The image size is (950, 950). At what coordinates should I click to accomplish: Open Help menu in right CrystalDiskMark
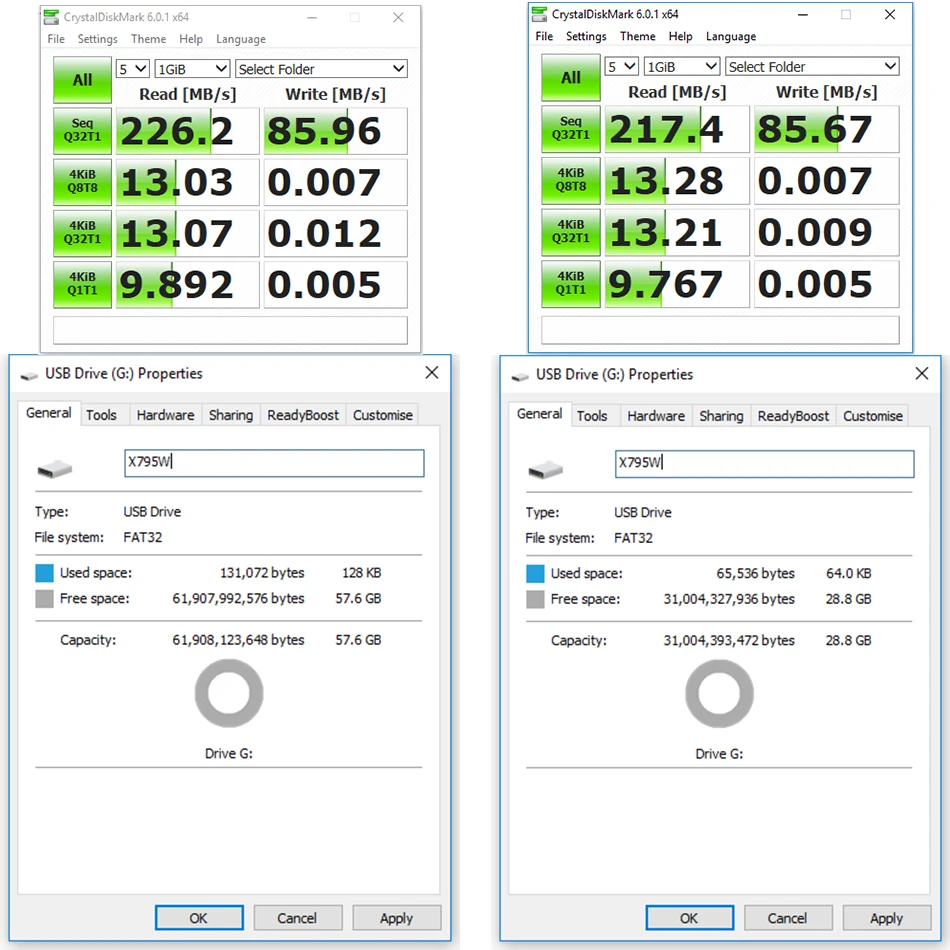point(680,36)
